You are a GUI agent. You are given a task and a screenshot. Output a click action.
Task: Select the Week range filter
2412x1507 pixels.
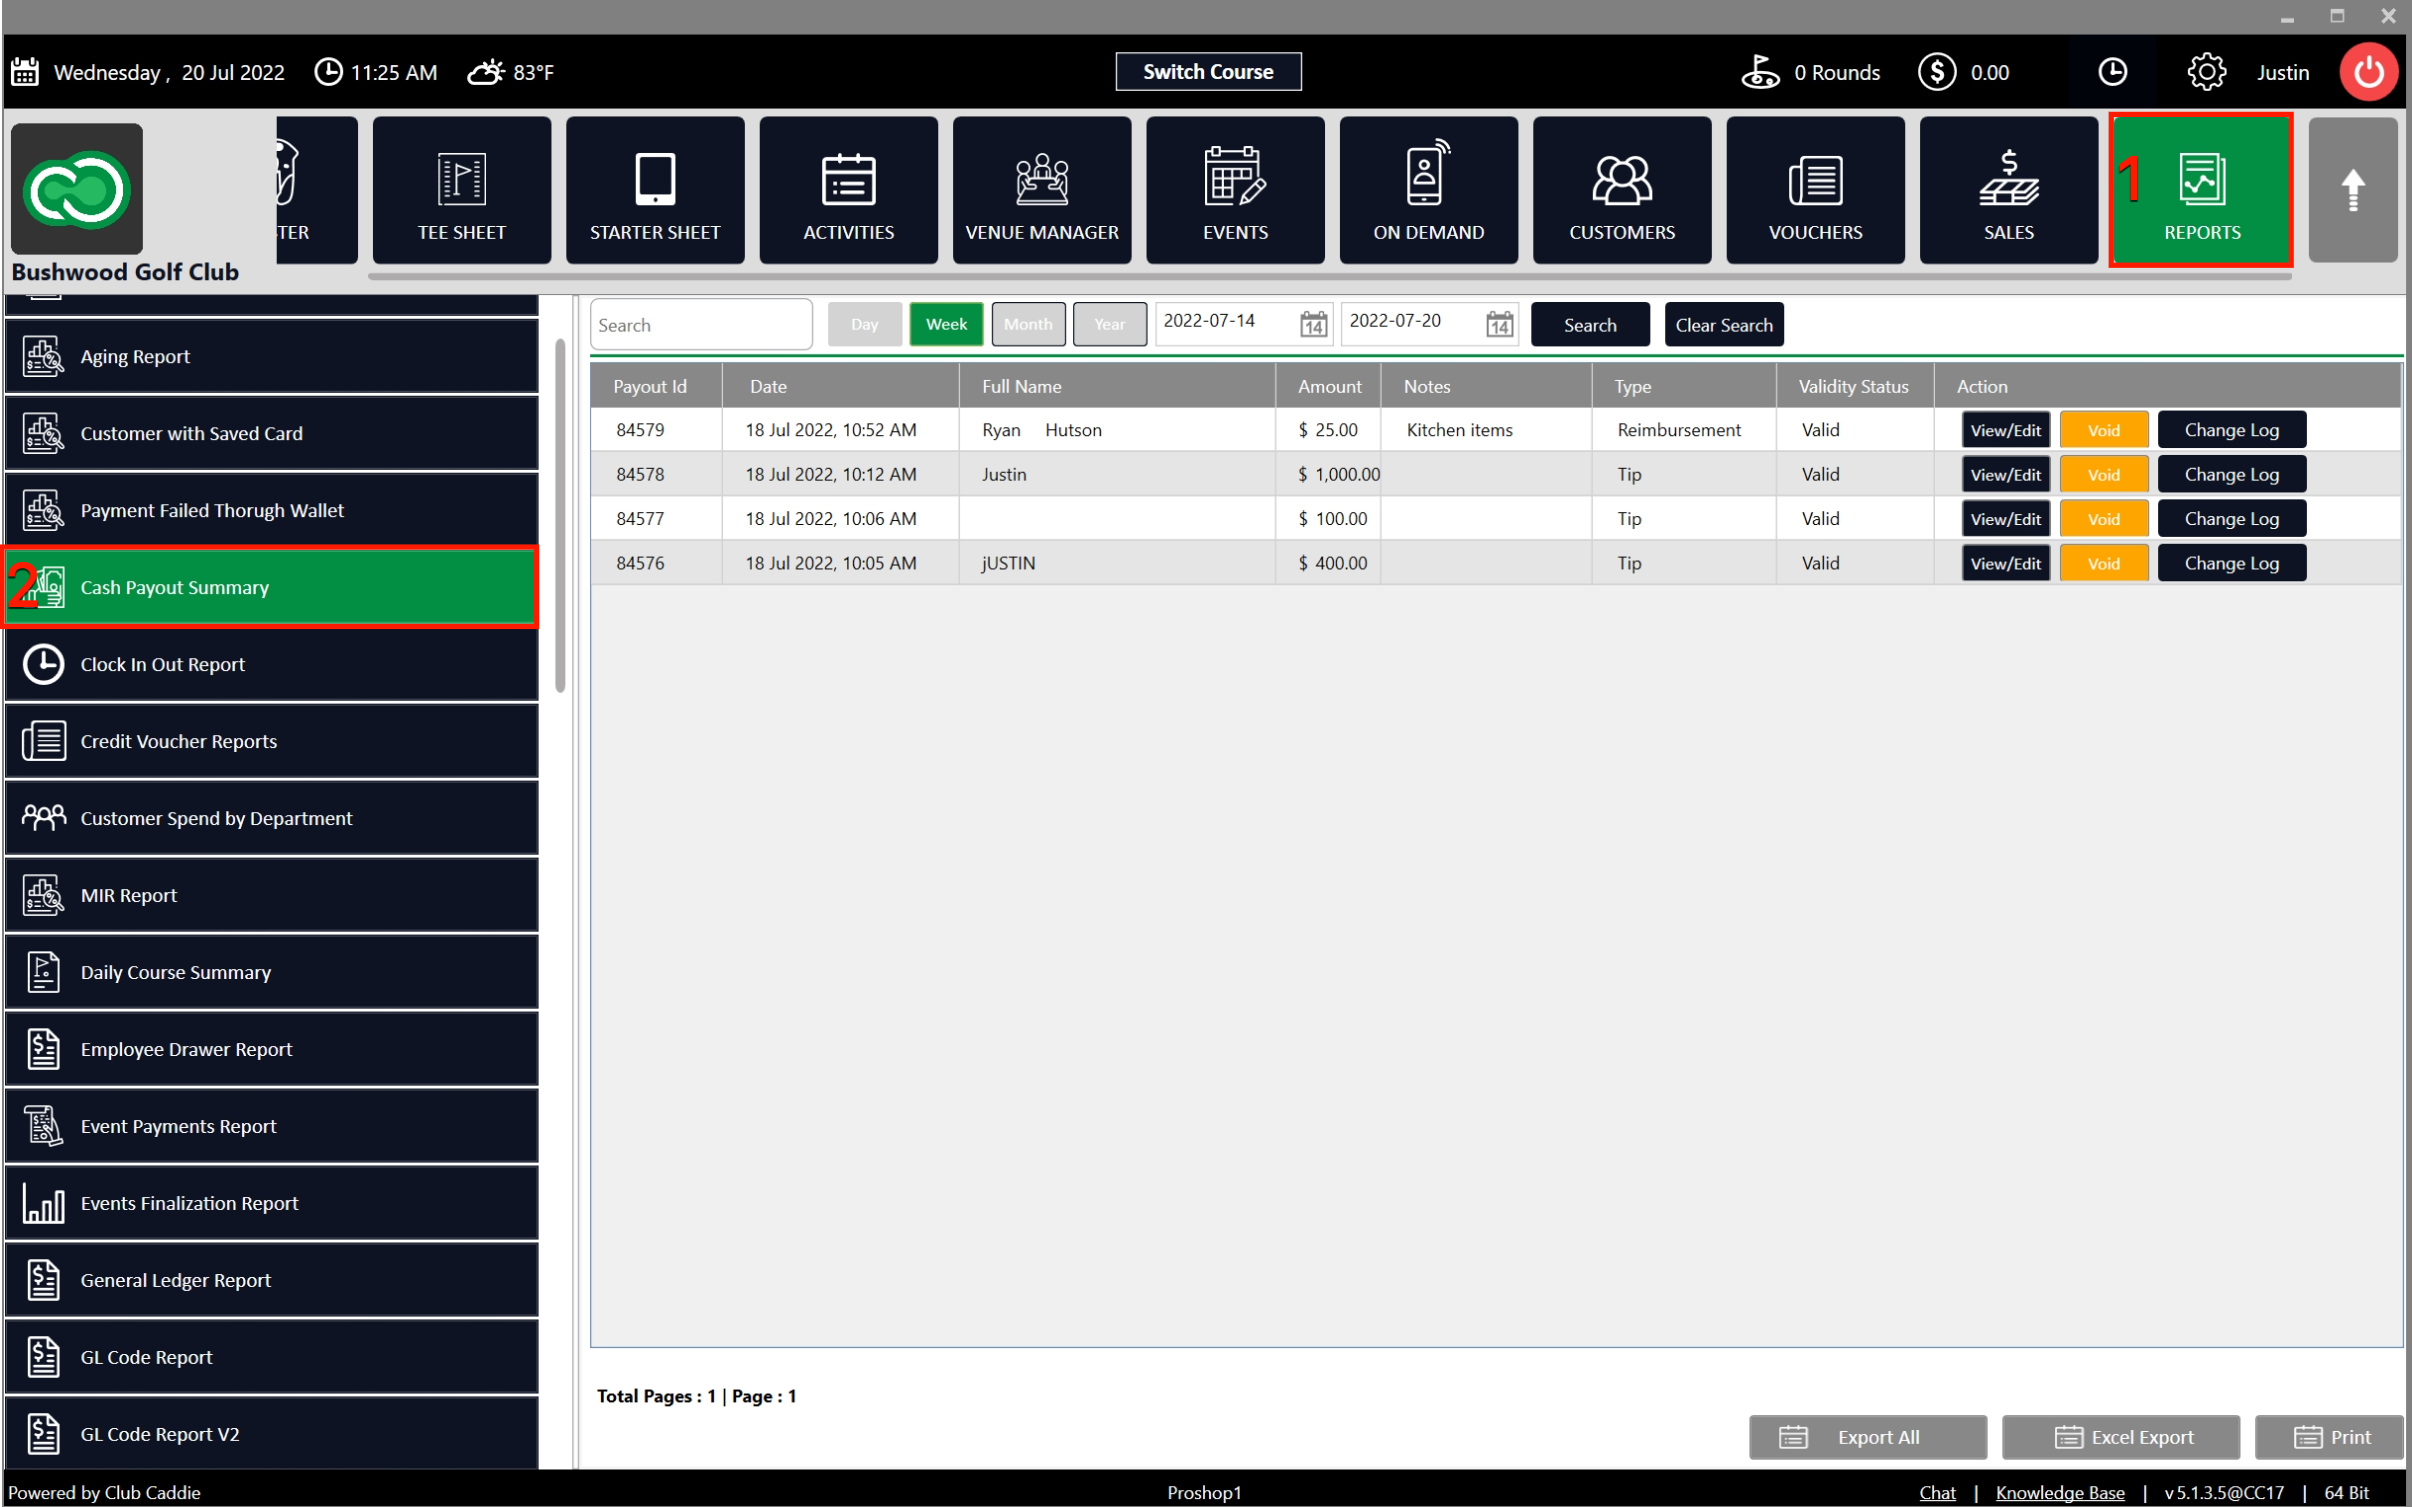[x=946, y=324]
